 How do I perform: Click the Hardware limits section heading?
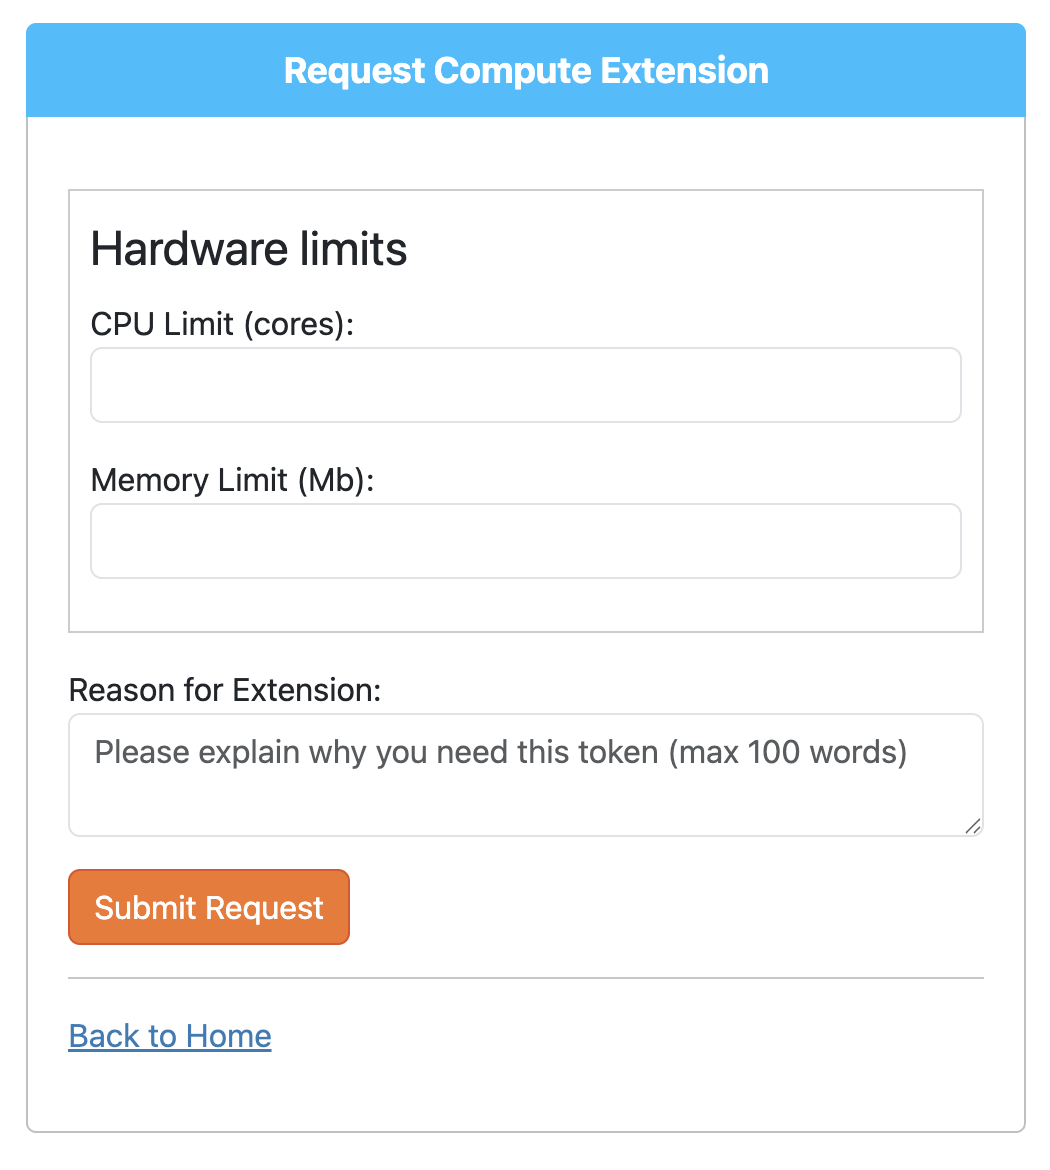pos(248,250)
